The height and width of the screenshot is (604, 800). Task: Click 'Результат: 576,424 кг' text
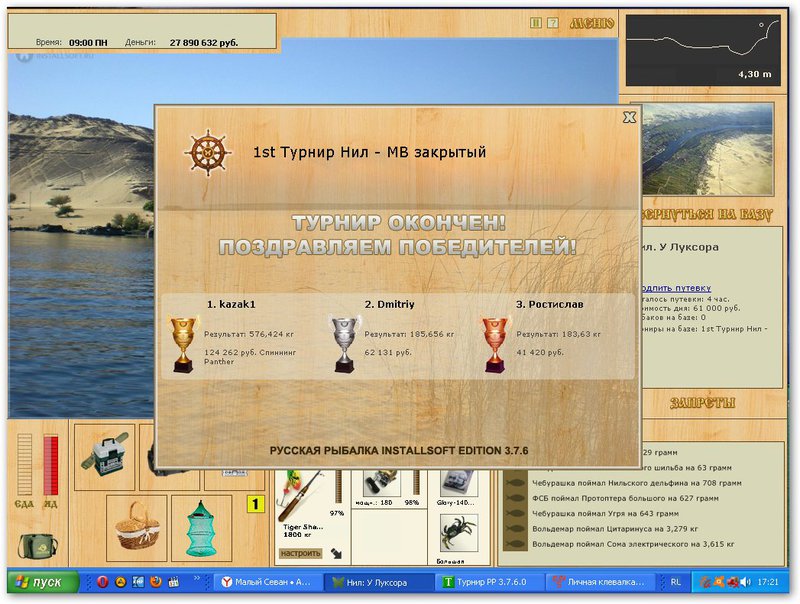tap(248, 334)
